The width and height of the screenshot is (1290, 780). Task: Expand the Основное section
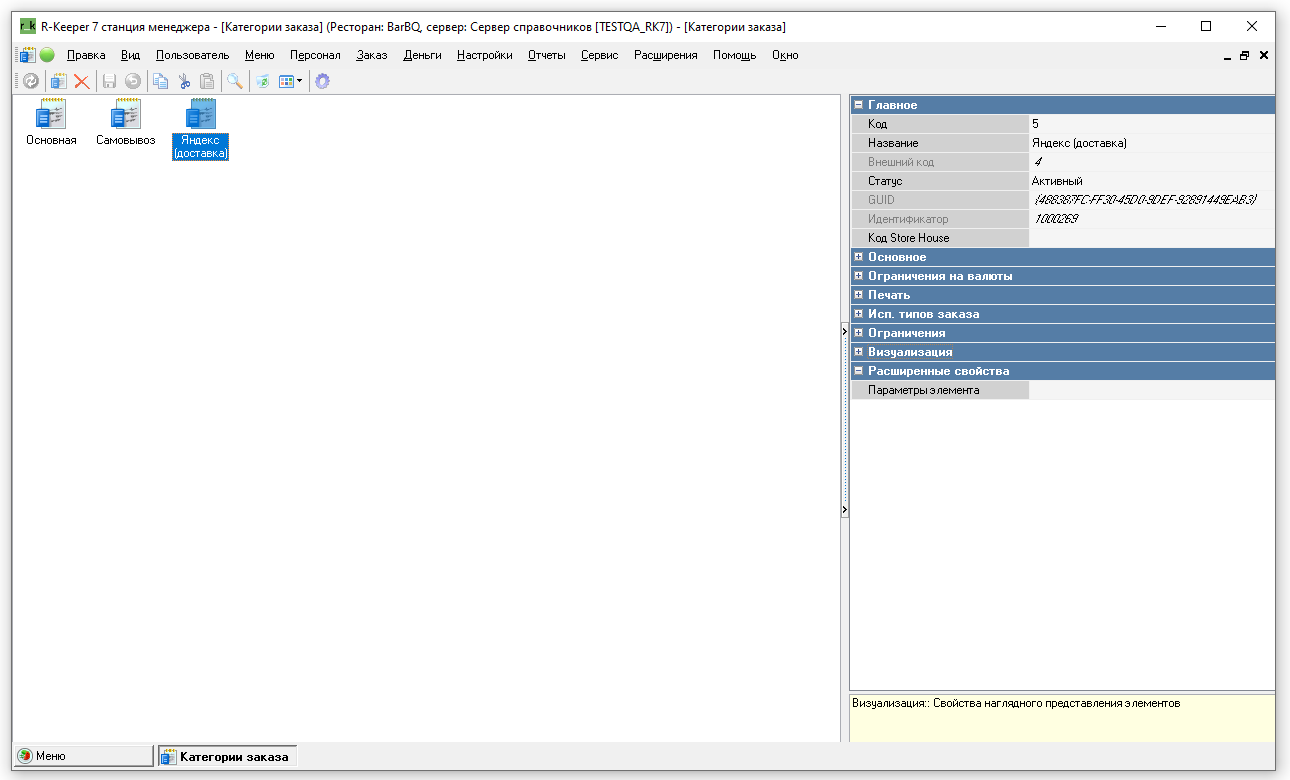[858, 257]
